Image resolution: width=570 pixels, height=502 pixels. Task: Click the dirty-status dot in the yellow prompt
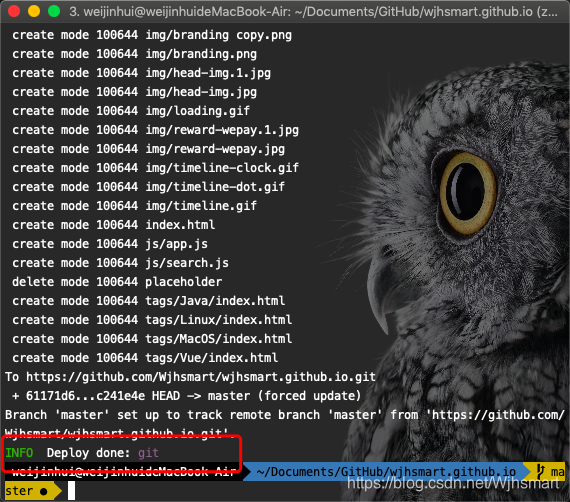click(x=44, y=492)
